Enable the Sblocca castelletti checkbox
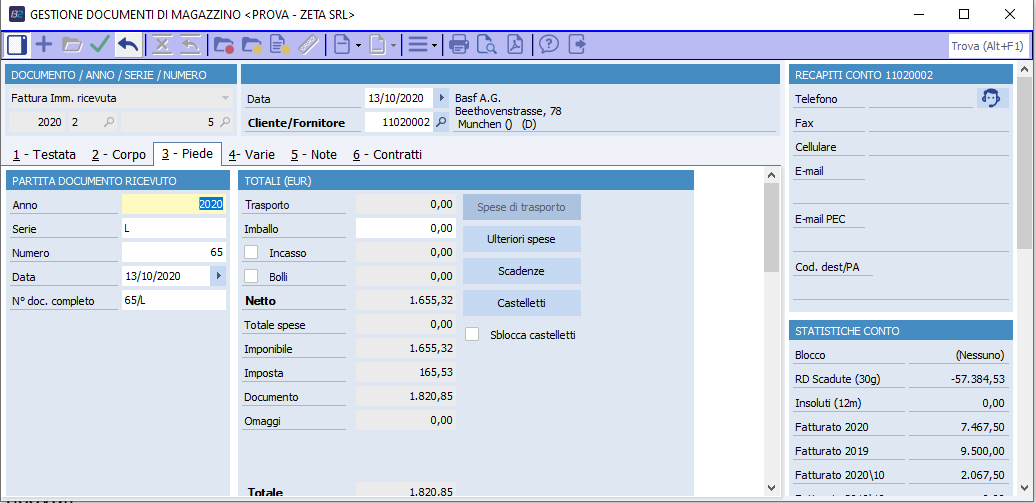This screenshot has height=503, width=1036. [x=472, y=334]
